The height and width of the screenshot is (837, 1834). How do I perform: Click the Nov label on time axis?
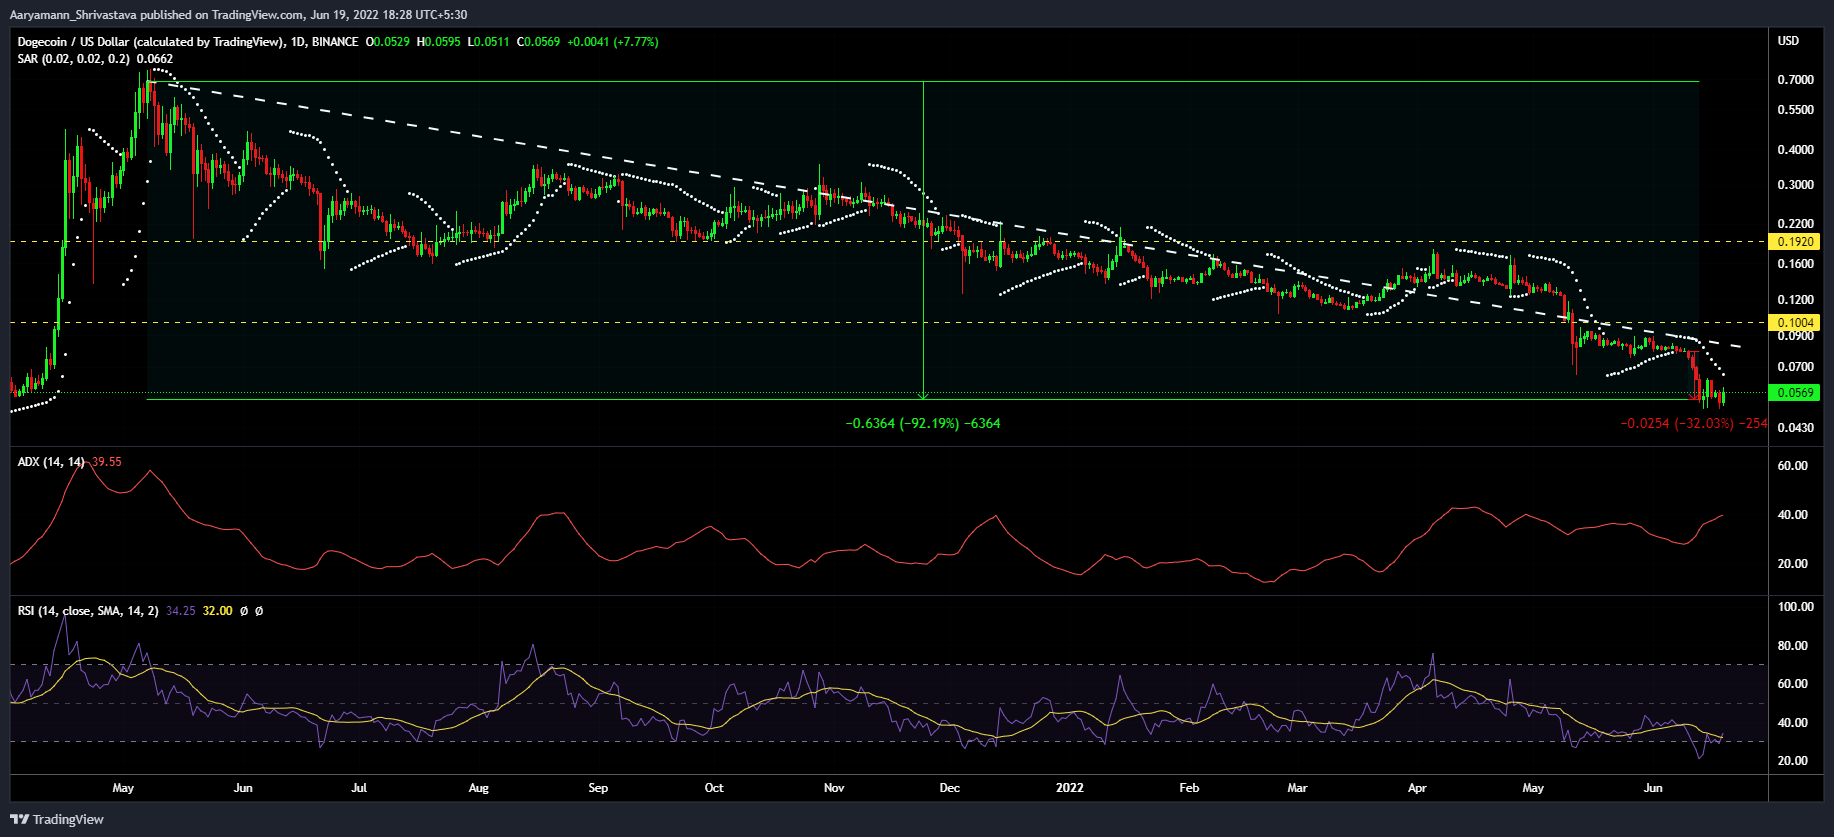click(834, 788)
